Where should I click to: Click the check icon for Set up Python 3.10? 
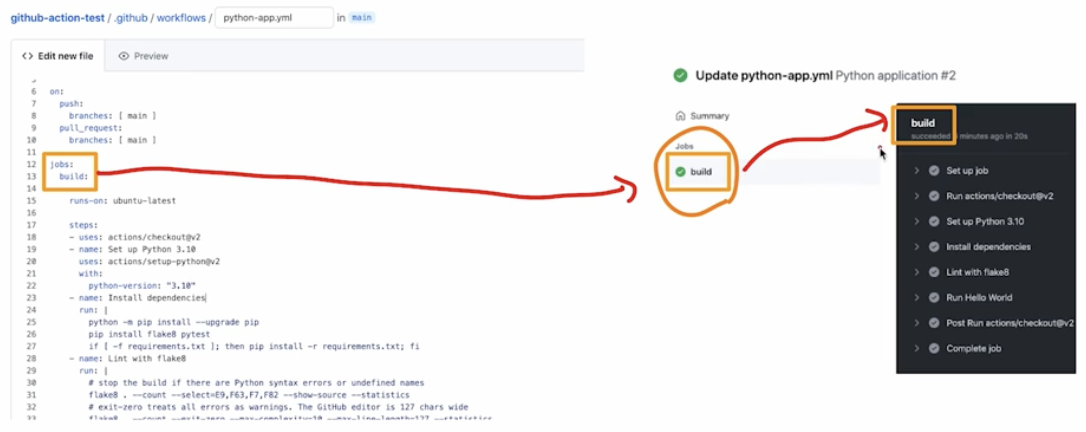coord(934,222)
